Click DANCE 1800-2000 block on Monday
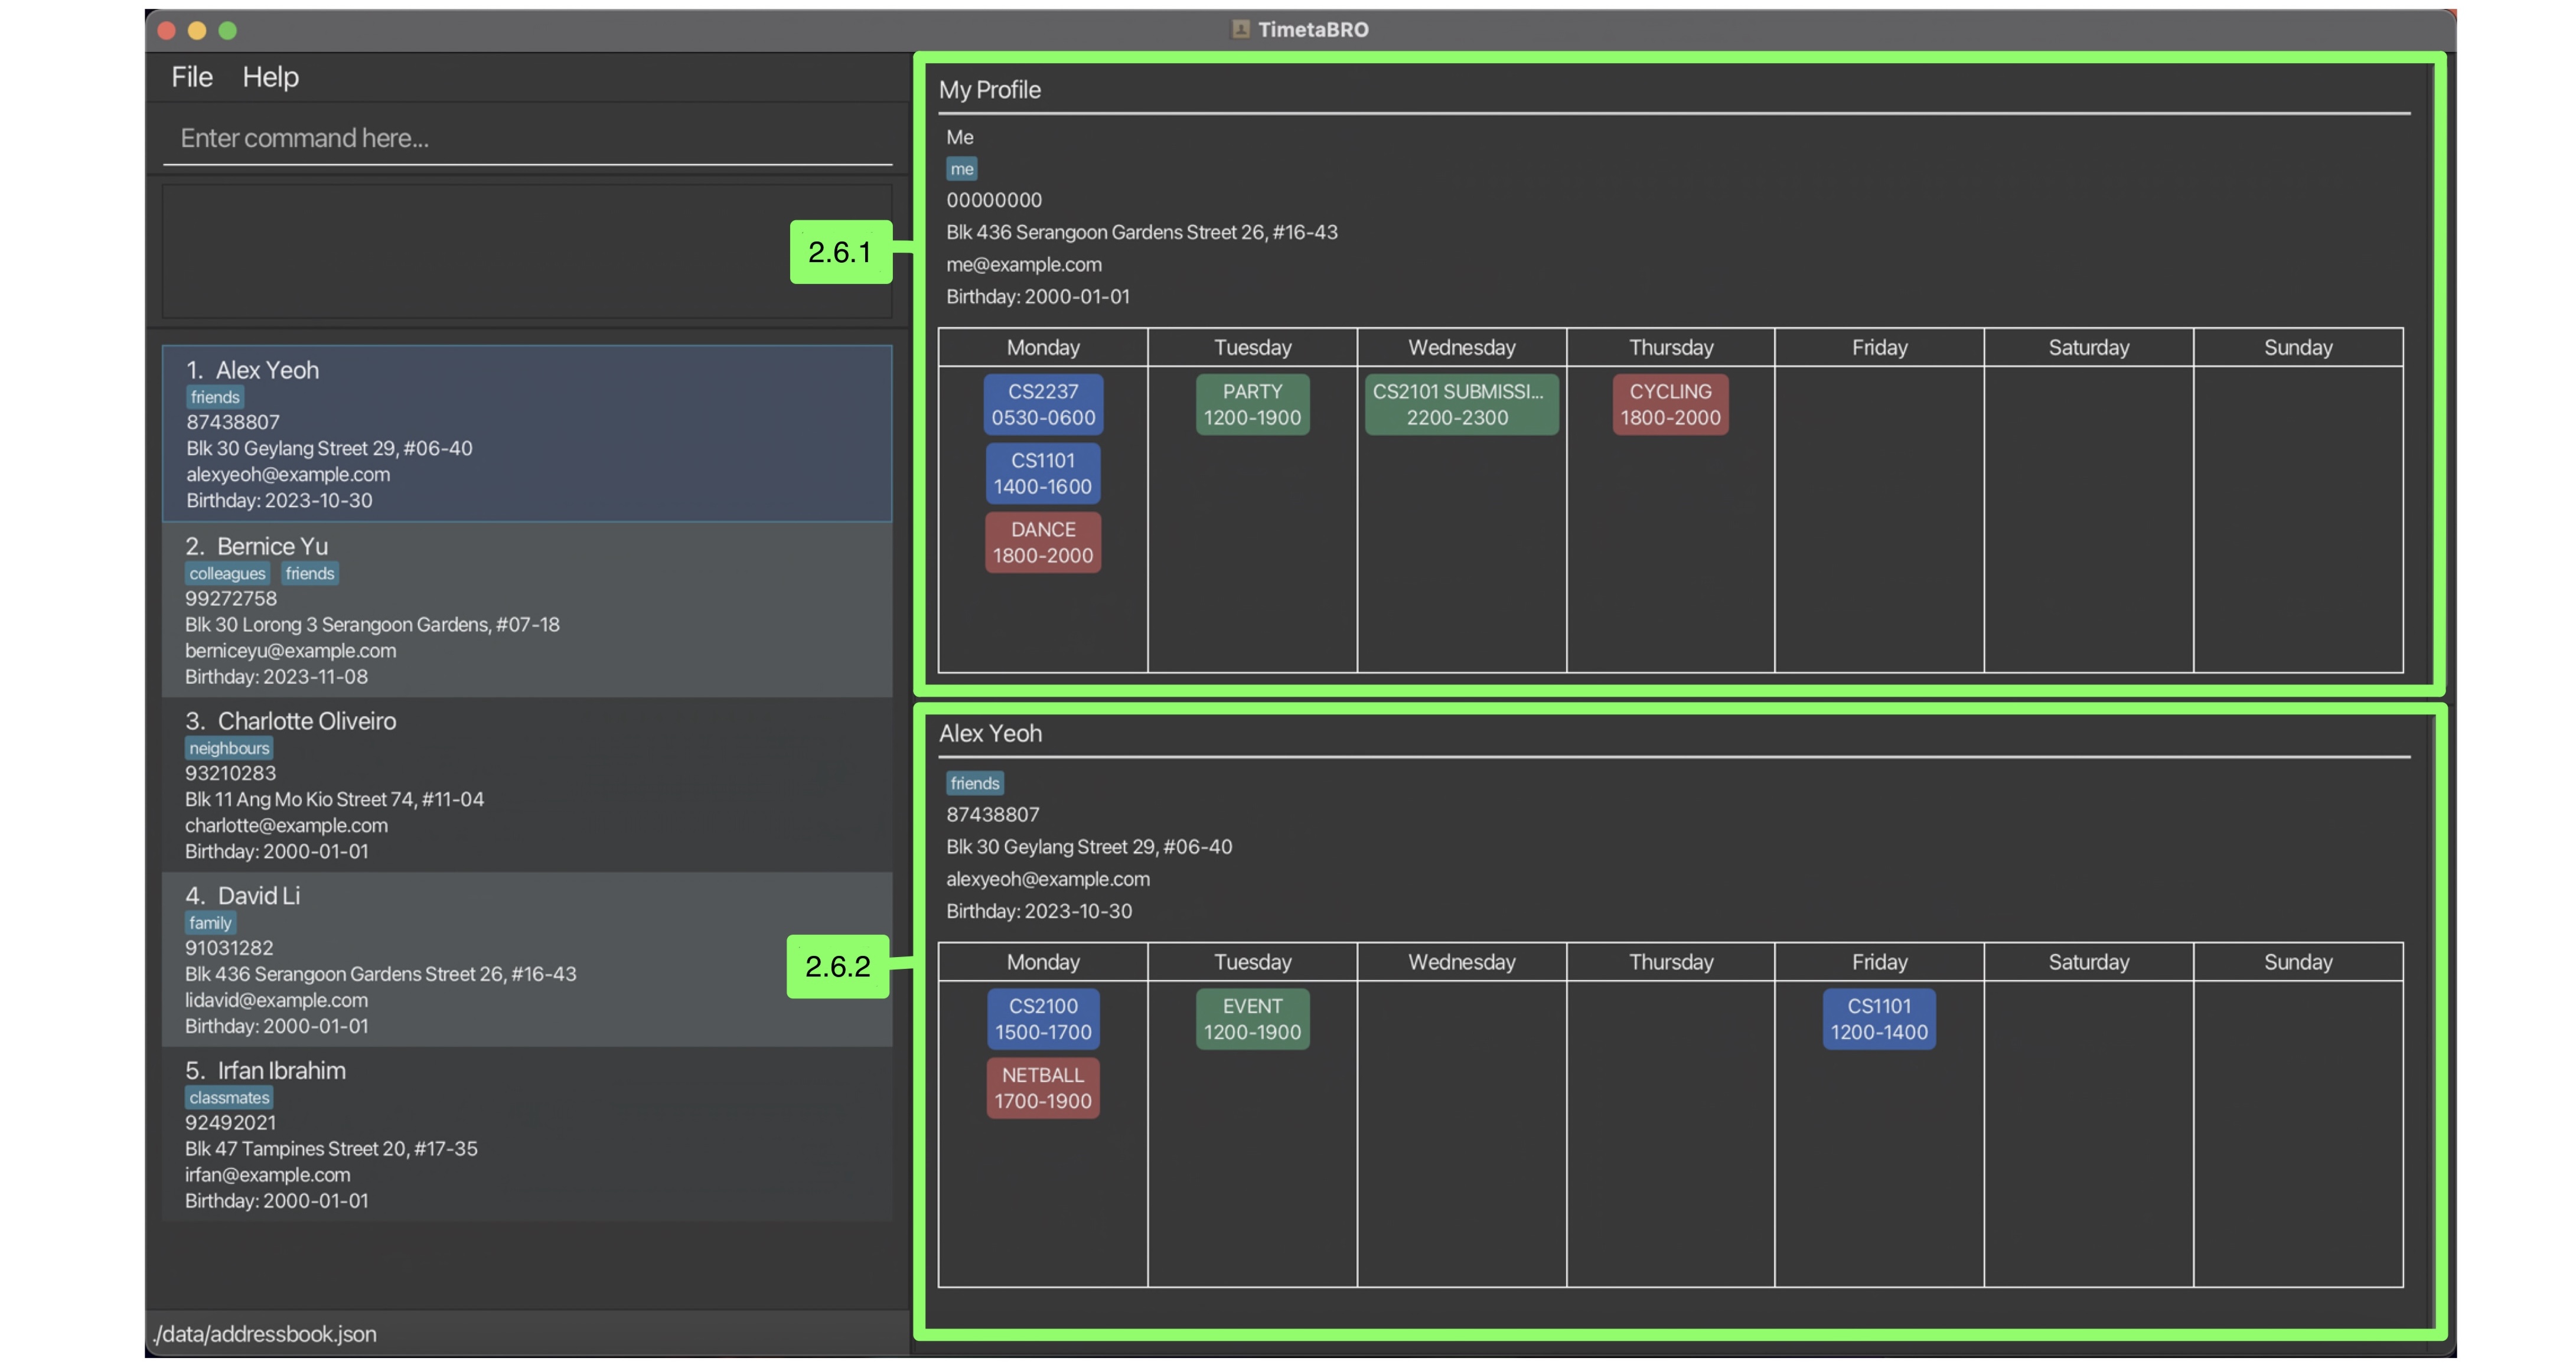The image size is (2576, 1368). click(1043, 542)
